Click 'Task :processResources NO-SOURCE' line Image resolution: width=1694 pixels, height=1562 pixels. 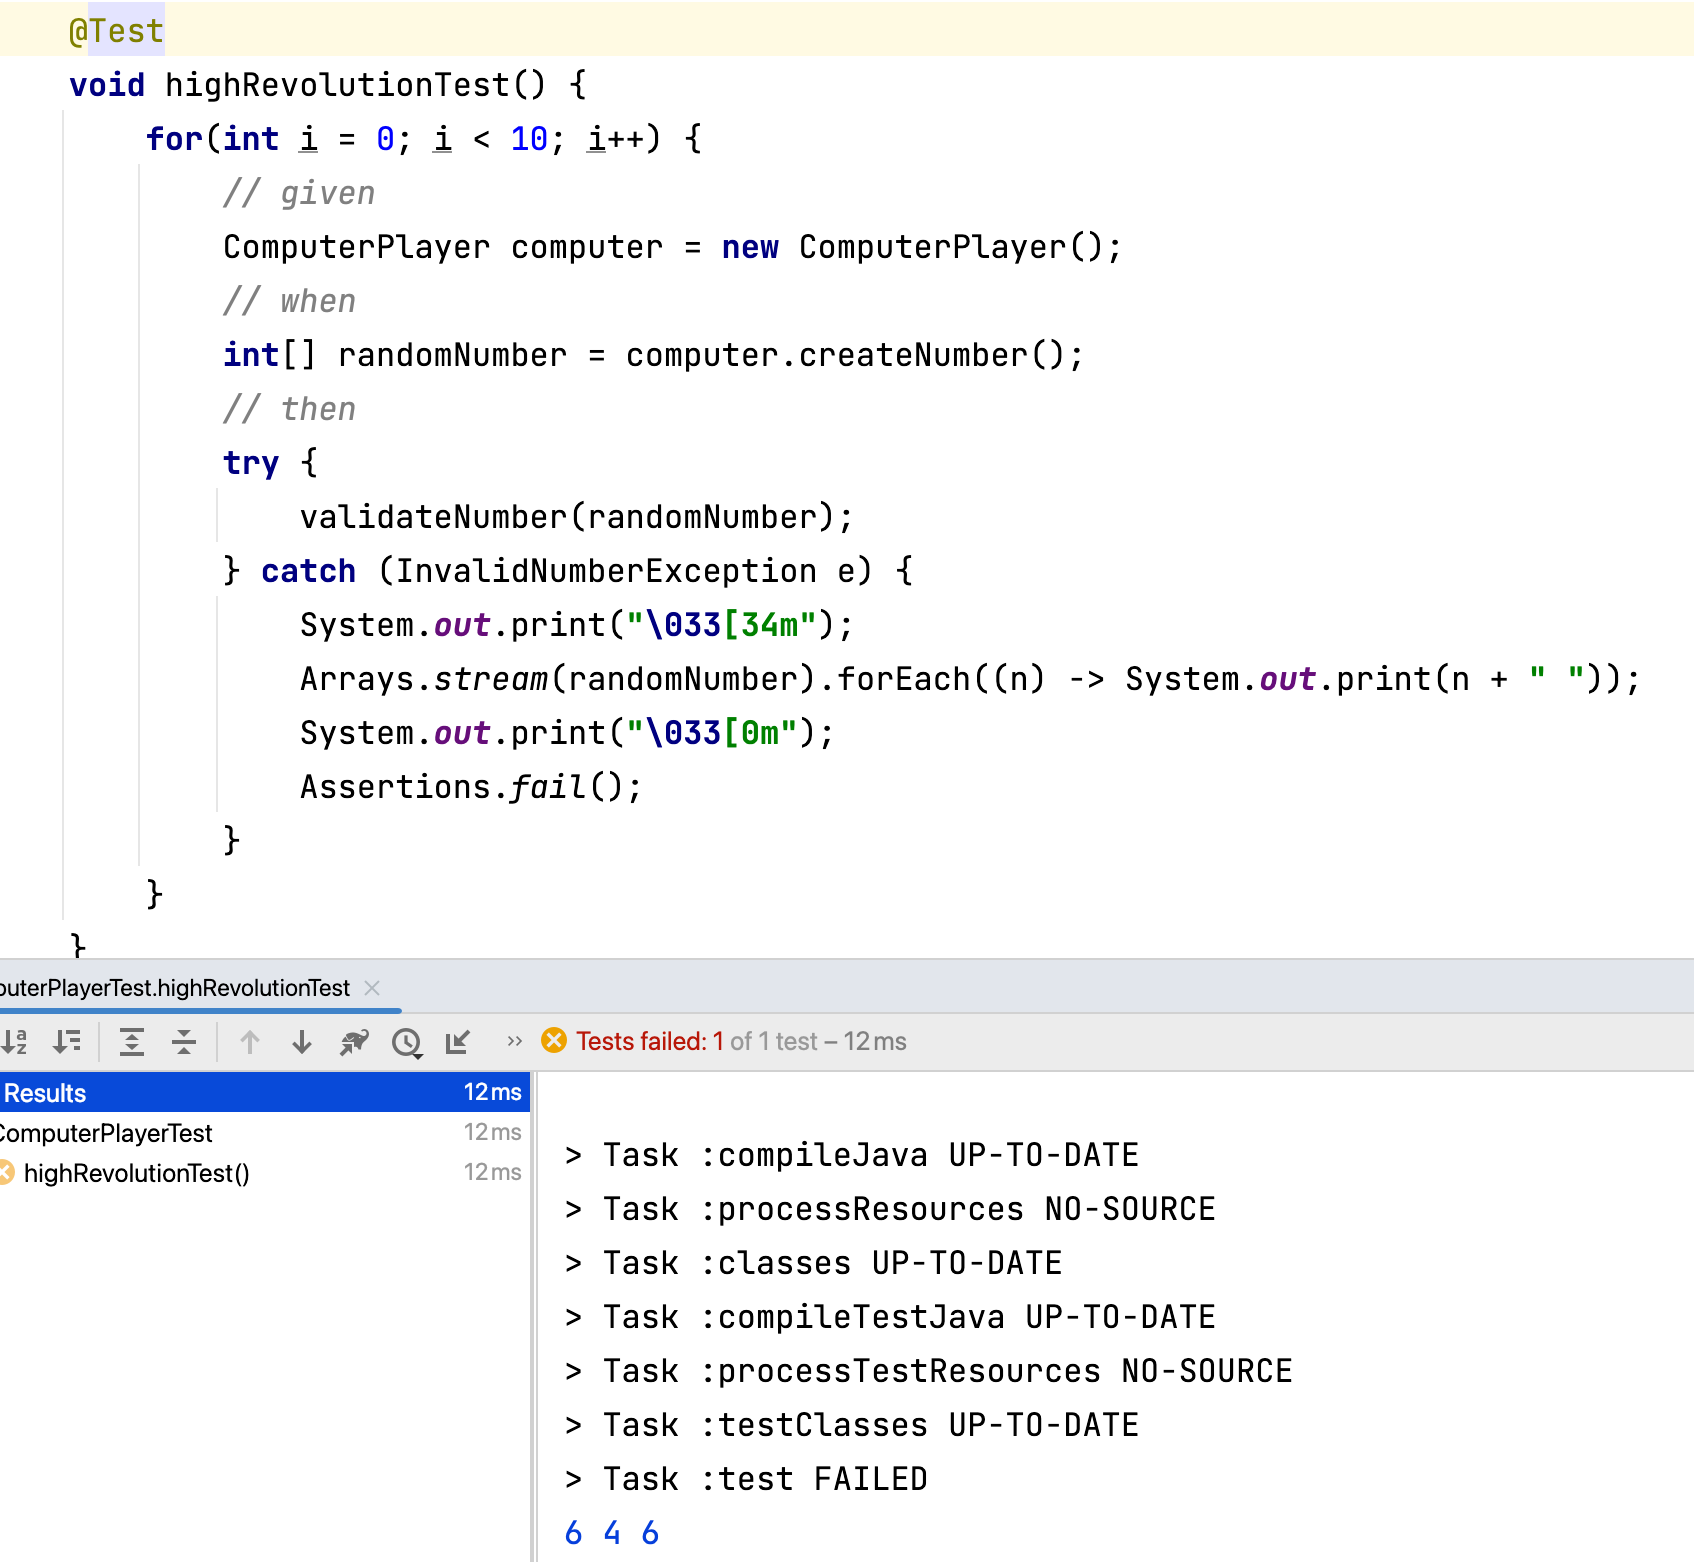(890, 1209)
